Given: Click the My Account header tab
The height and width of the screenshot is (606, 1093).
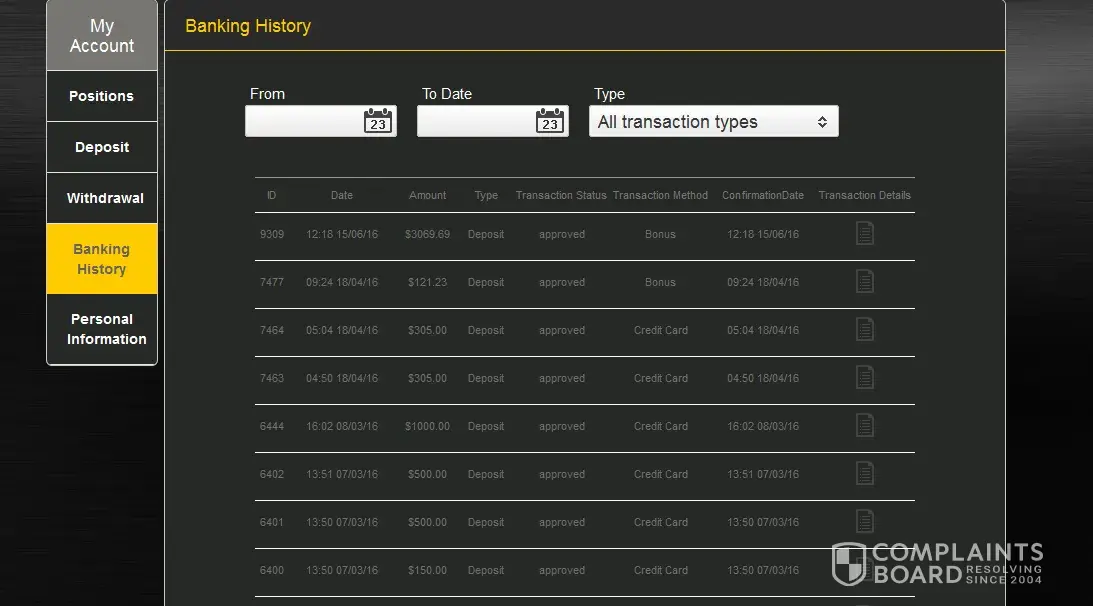Looking at the screenshot, I should click(x=101, y=36).
